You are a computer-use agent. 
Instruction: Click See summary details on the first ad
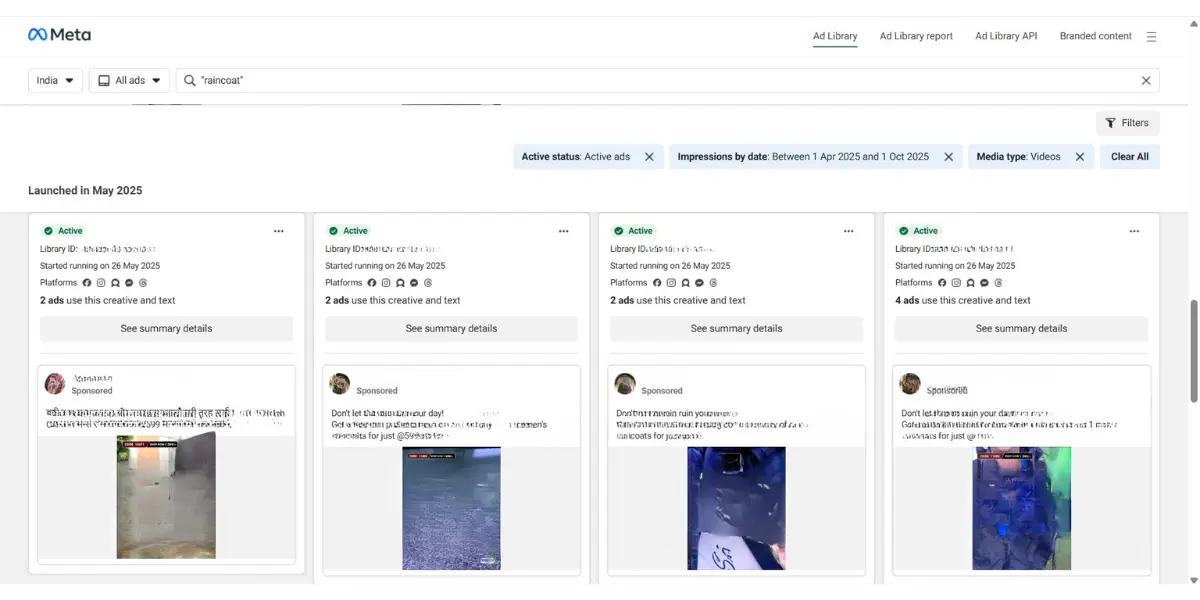[166, 328]
